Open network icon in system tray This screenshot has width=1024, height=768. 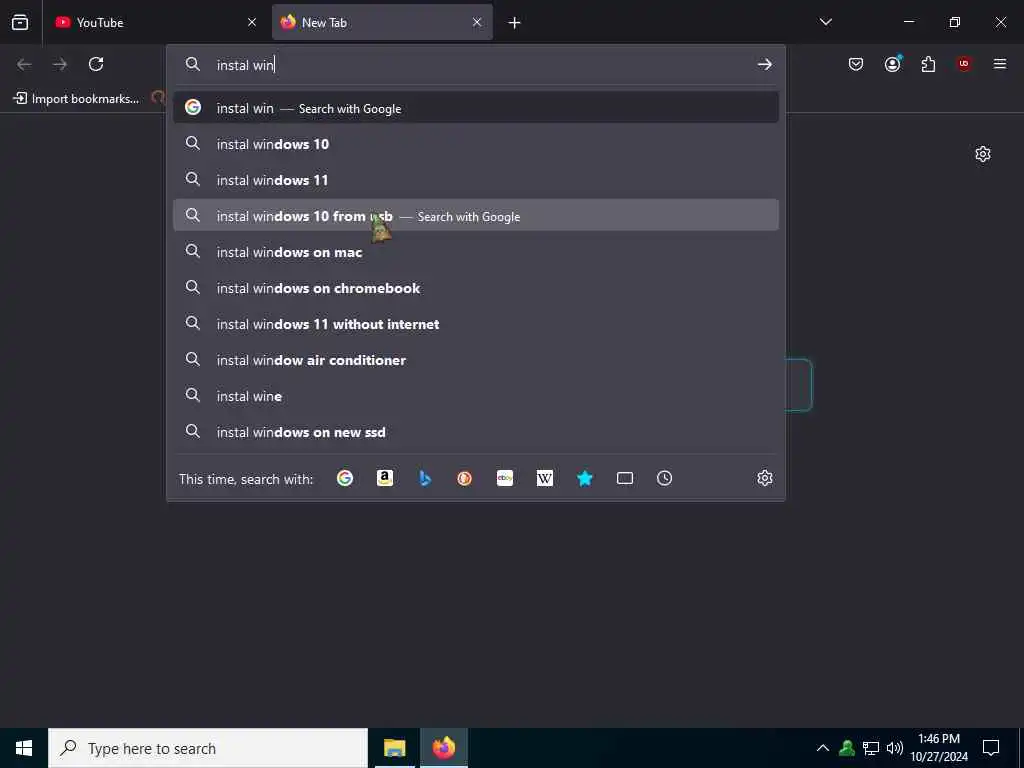(x=871, y=748)
